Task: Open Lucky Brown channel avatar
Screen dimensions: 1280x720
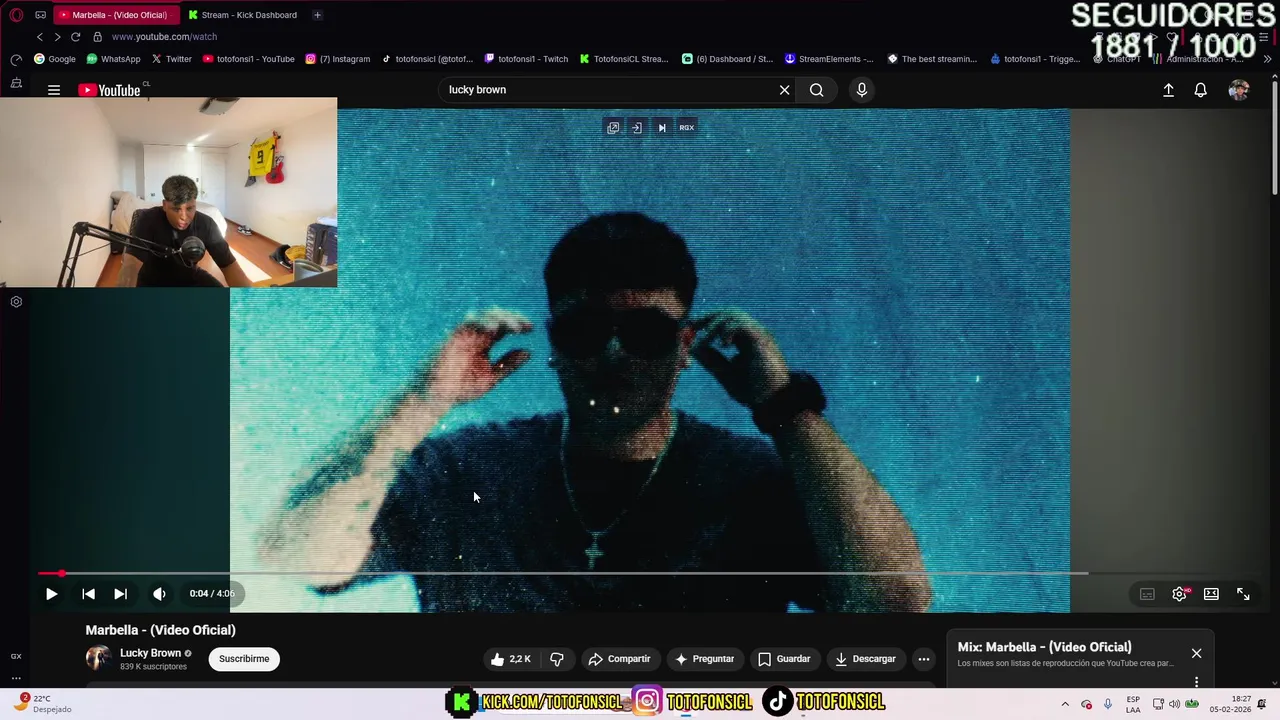Action: tap(98, 658)
